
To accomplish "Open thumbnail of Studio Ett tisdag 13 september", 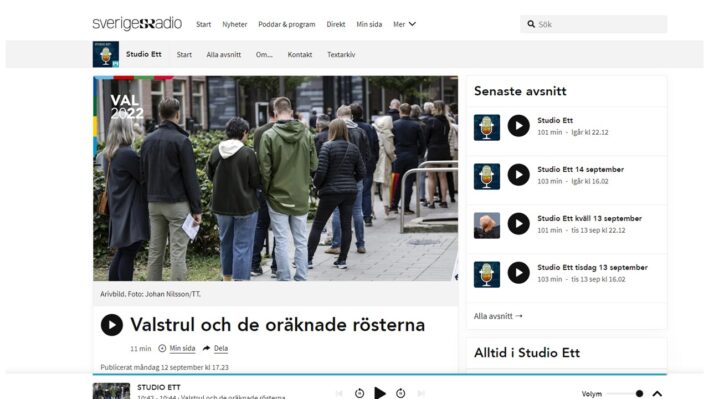I will 487,274.
